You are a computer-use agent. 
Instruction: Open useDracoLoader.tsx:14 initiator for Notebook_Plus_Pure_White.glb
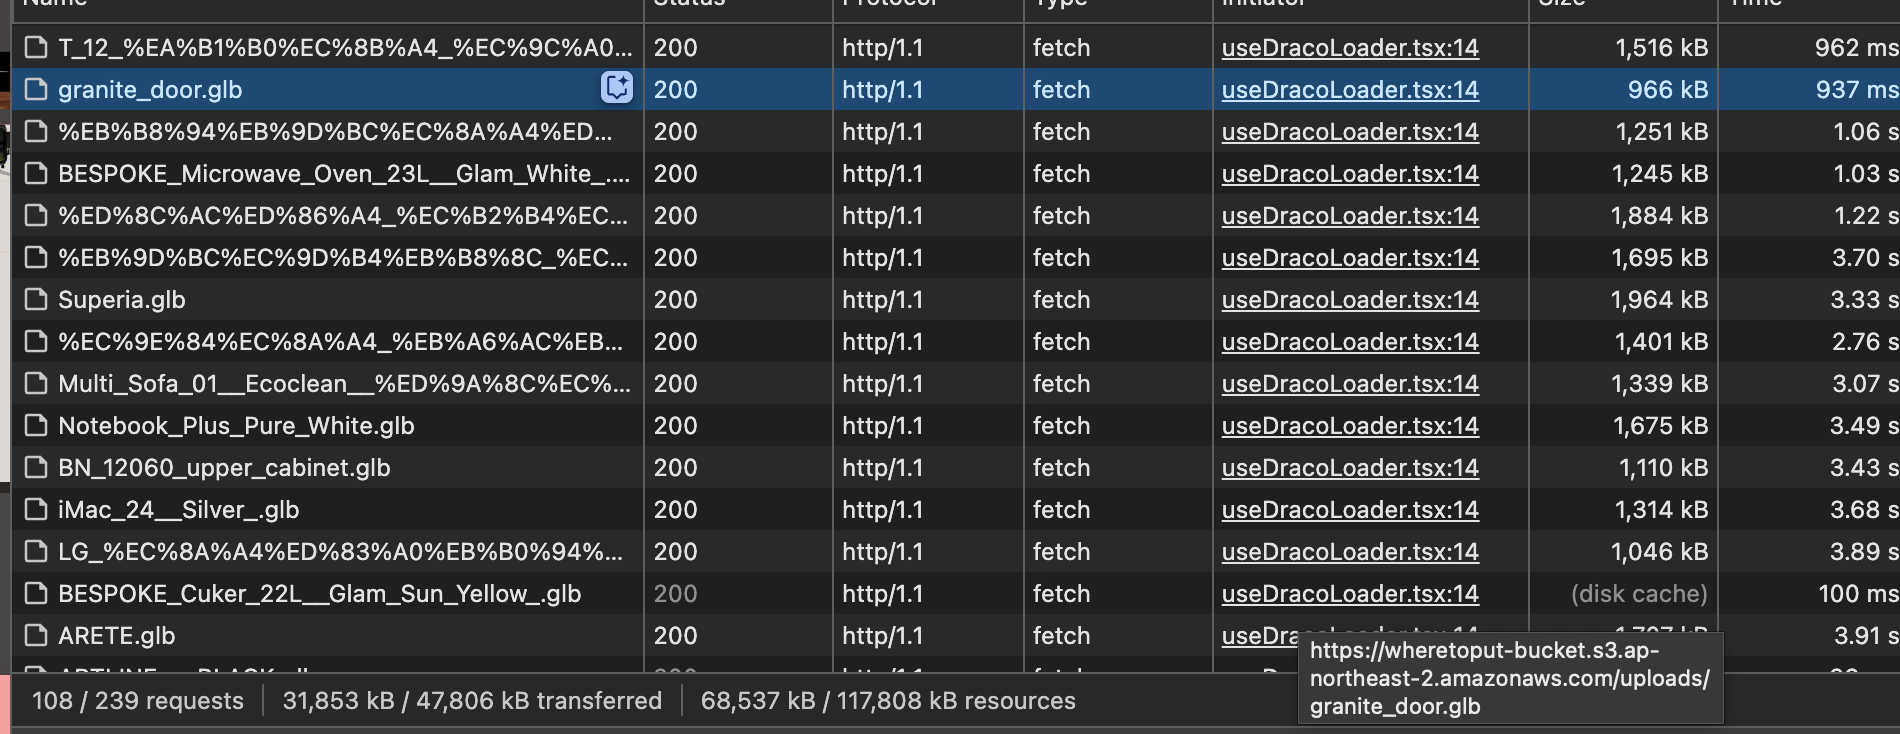pos(1350,425)
